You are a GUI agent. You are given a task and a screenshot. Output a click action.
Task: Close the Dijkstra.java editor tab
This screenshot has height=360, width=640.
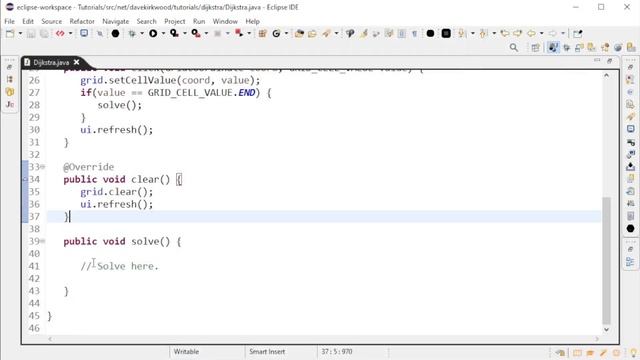pyautogui.click(x=77, y=62)
